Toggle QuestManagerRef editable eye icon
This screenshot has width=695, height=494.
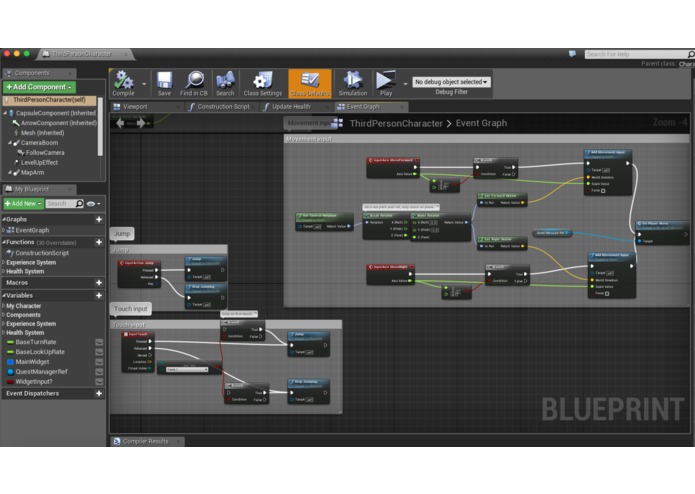coord(99,372)
